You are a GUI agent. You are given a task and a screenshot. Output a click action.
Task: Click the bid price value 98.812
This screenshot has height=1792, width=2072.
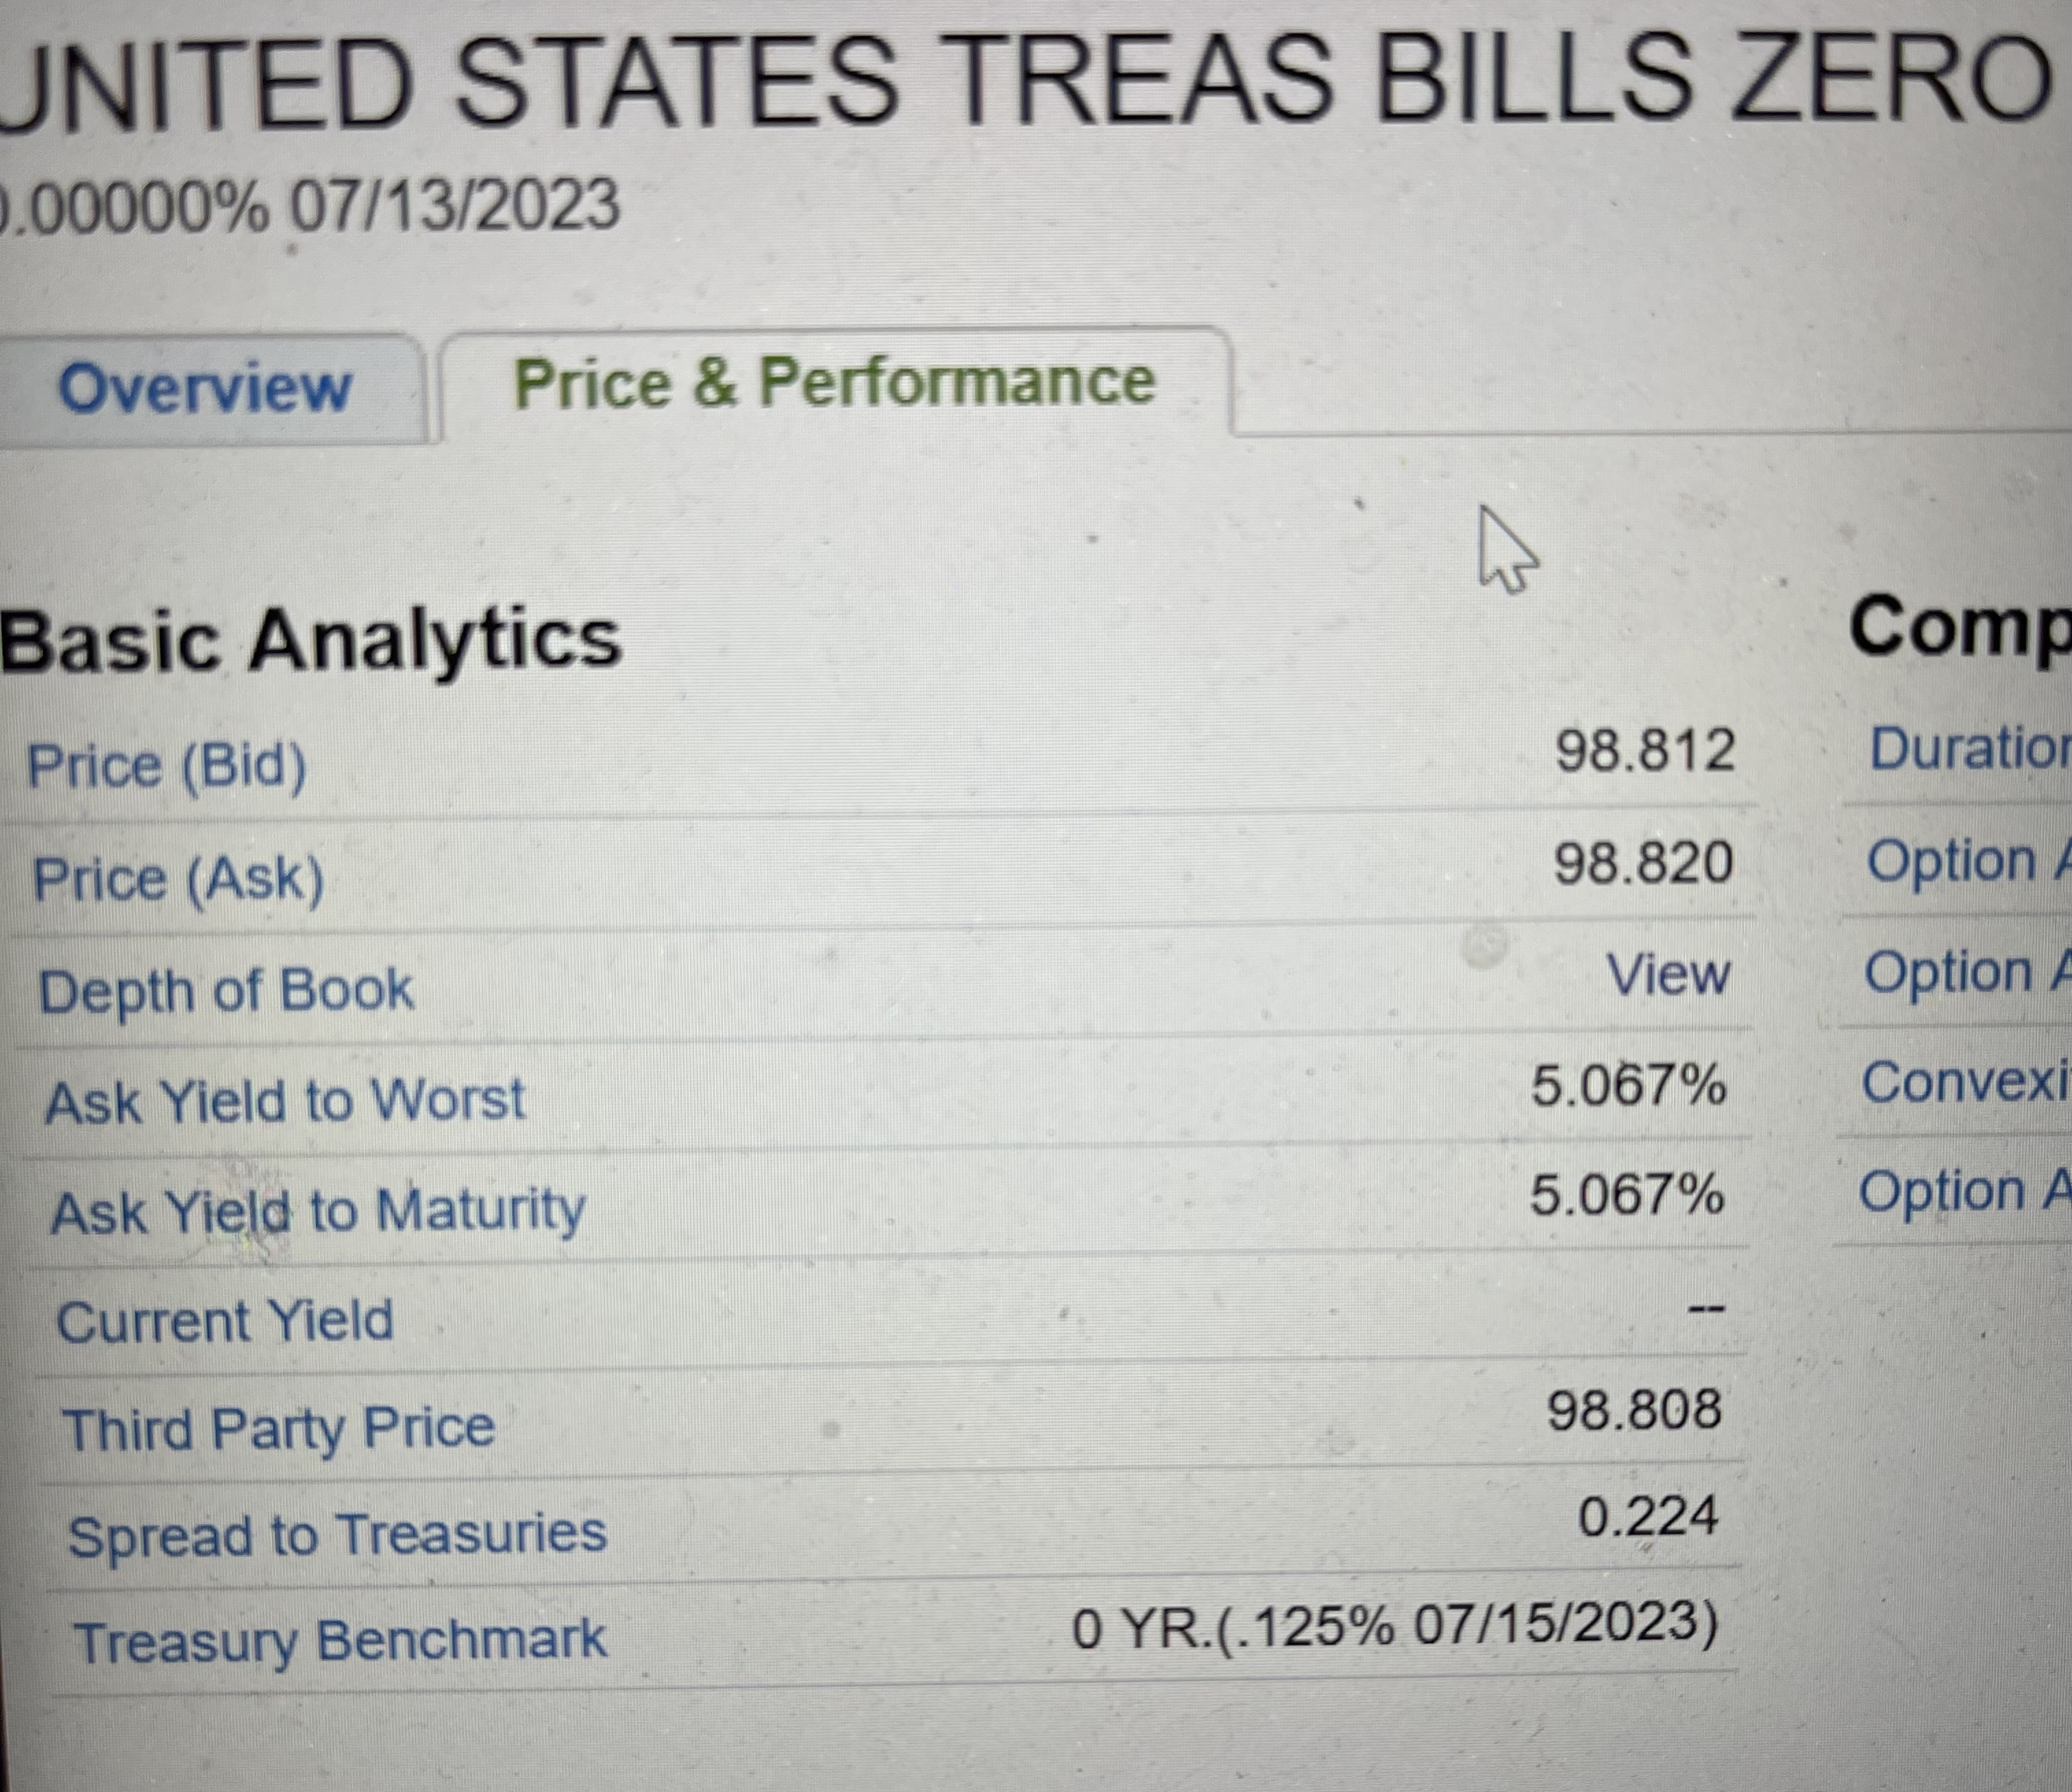point(1645,750)
